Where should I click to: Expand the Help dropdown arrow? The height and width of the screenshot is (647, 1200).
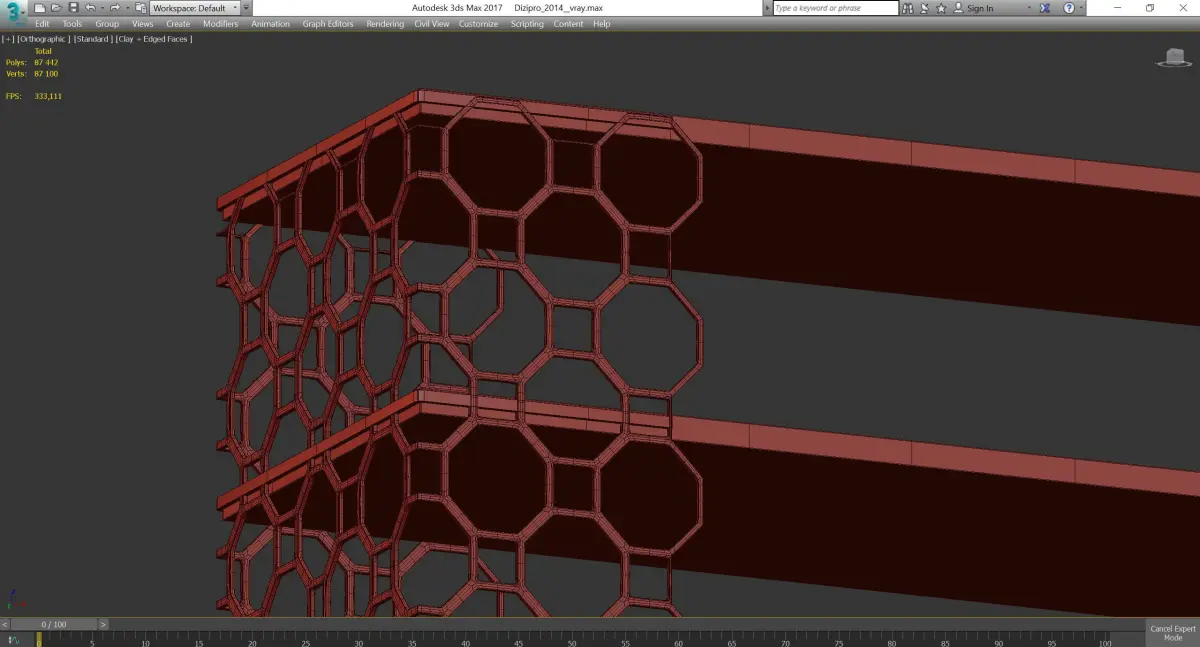tap(1081, 8)
